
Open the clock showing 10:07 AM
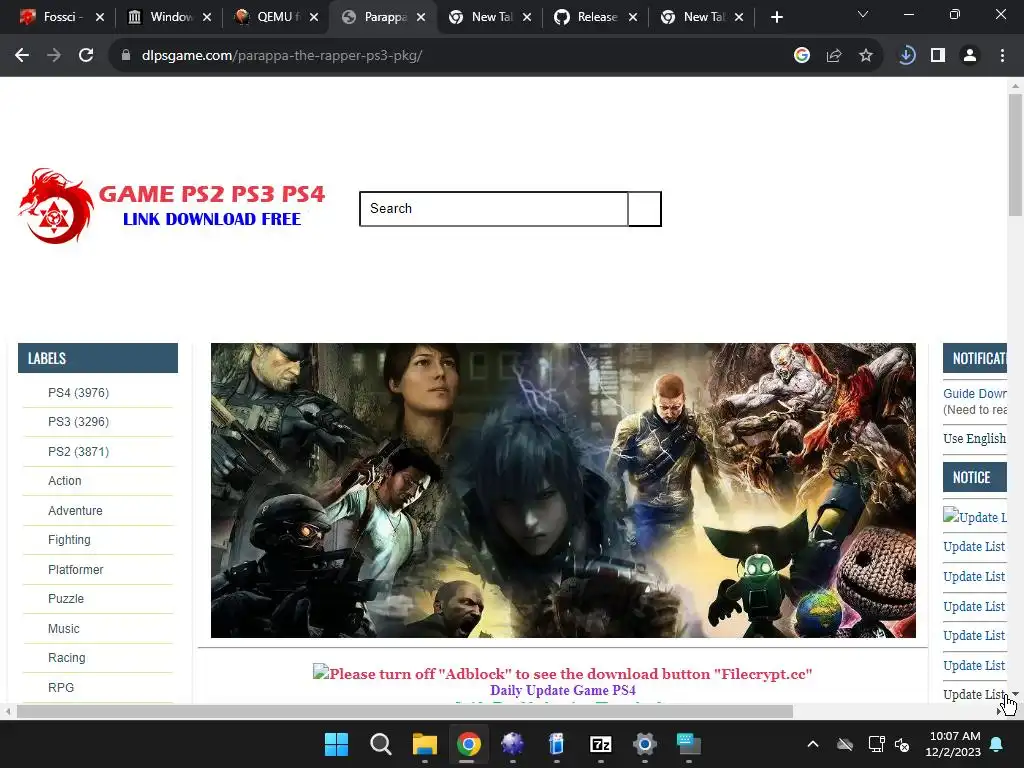pyautogui.click(x=953, y=744)
